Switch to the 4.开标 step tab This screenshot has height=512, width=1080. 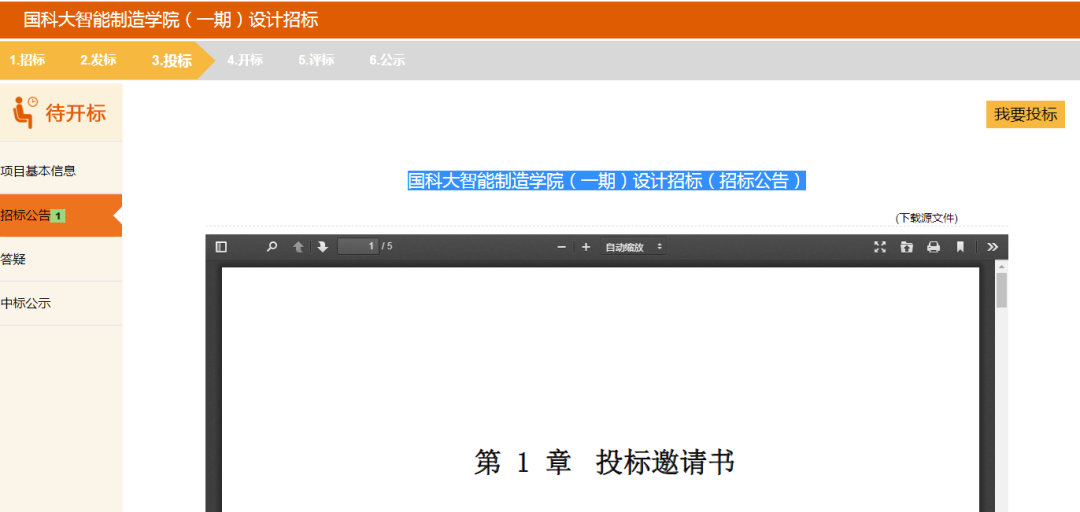pyautogui.click(x=245, y=60)
